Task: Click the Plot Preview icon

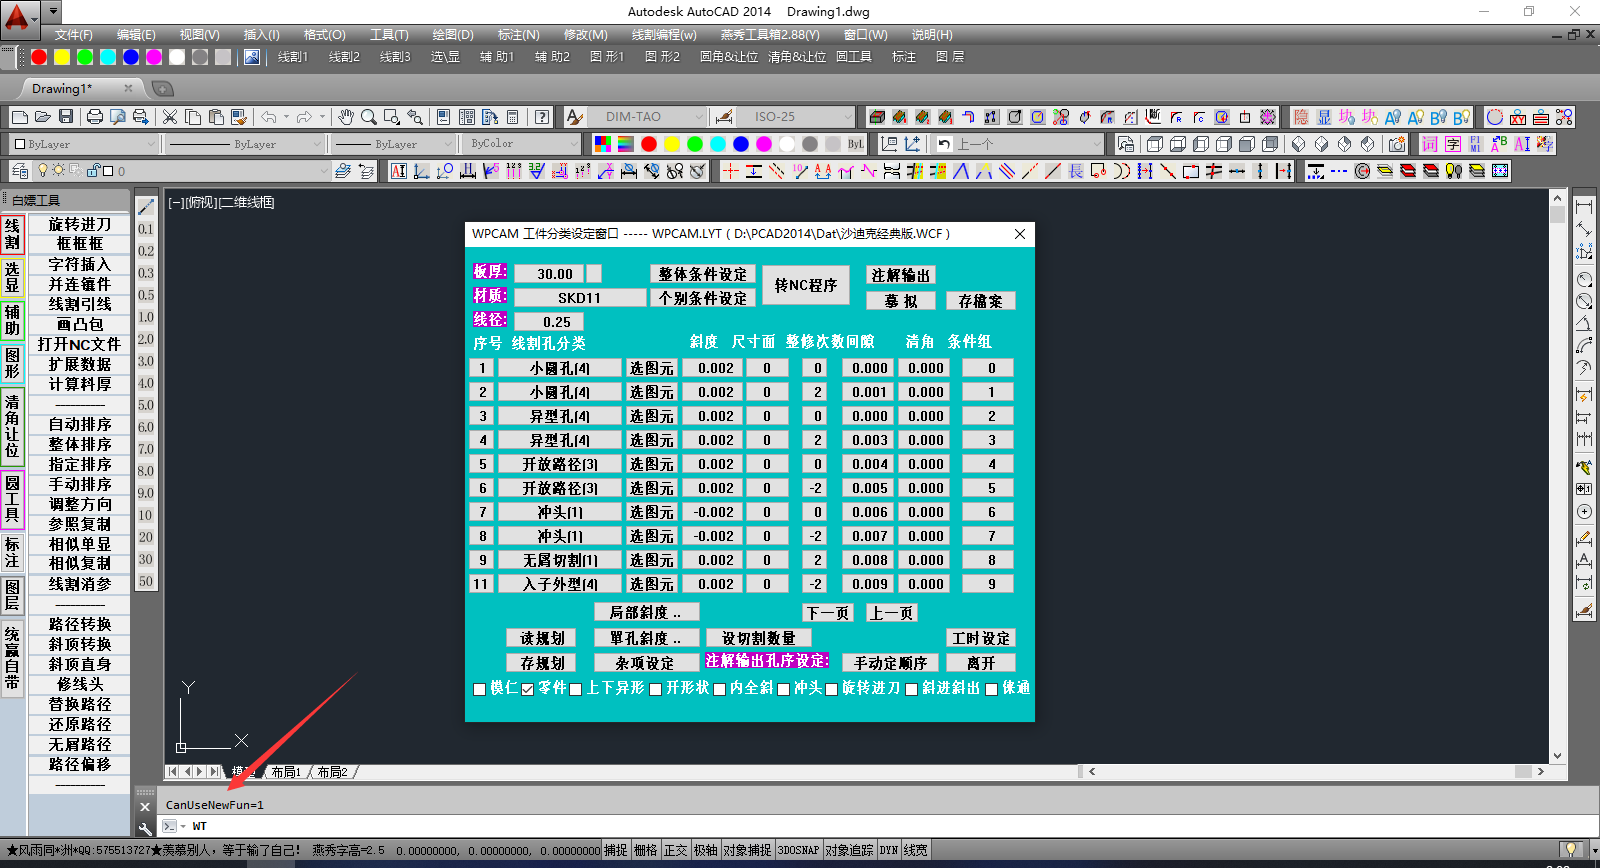Action: pyautogui.click(x=118, y=117)
